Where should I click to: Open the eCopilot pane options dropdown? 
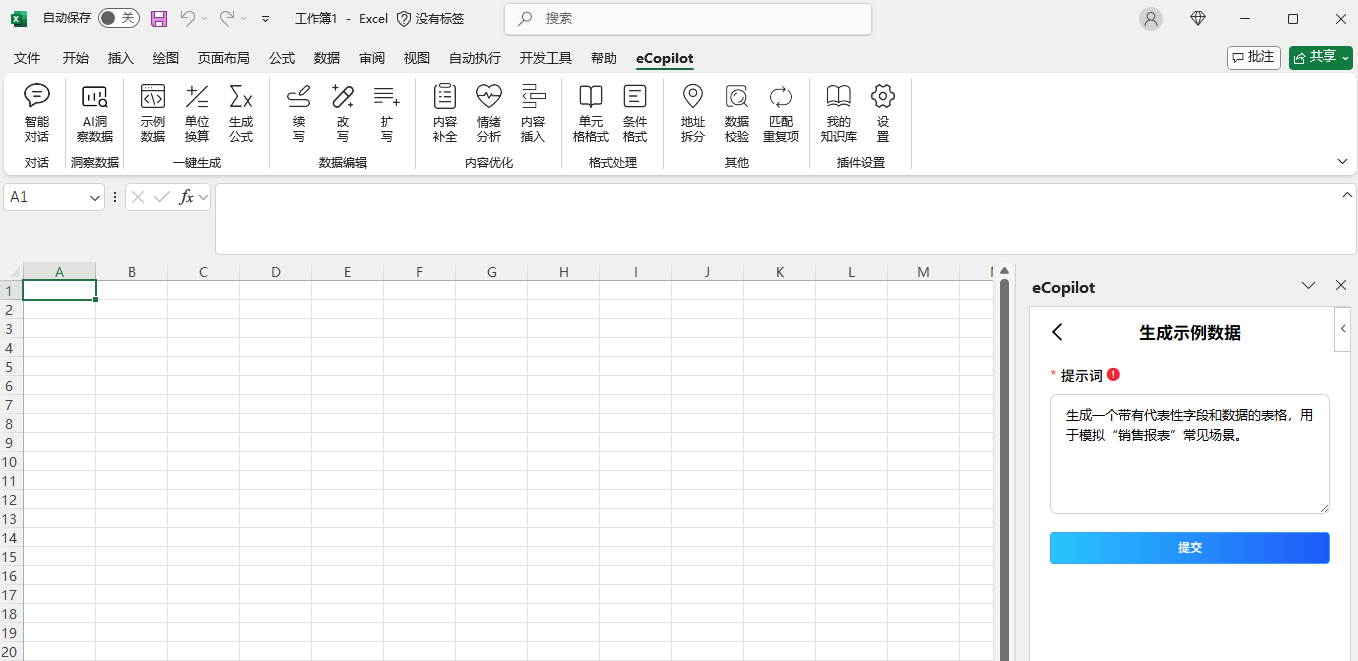tap(1308, 286)
